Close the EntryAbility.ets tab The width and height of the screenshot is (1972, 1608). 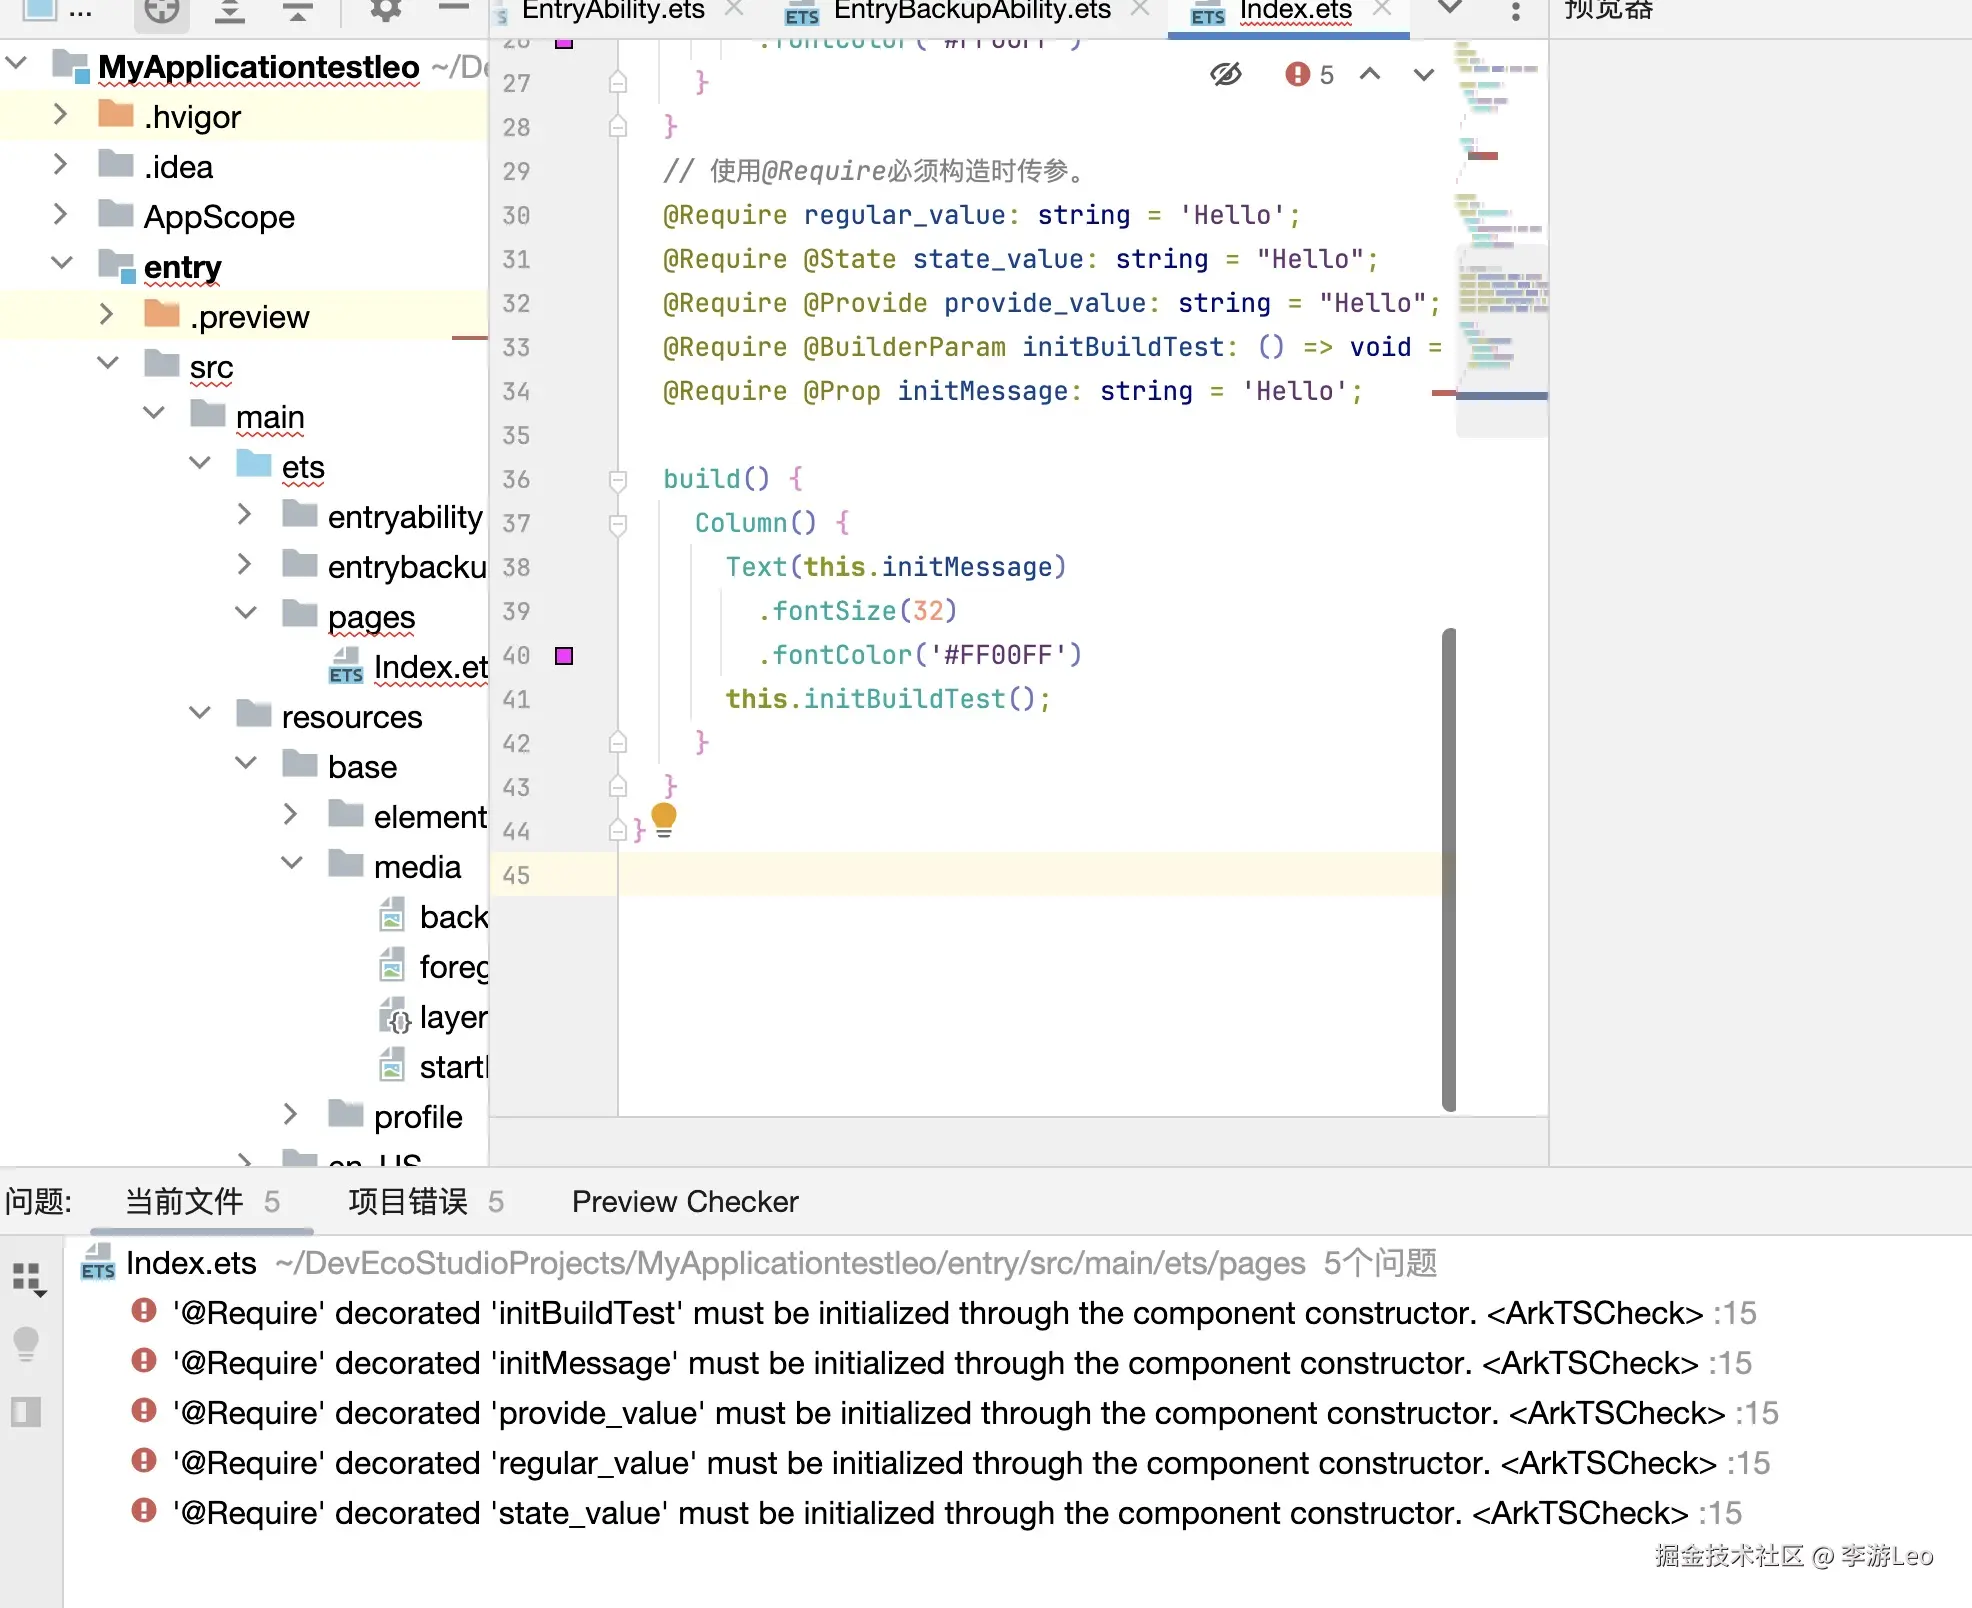click(x=734, y=9)
